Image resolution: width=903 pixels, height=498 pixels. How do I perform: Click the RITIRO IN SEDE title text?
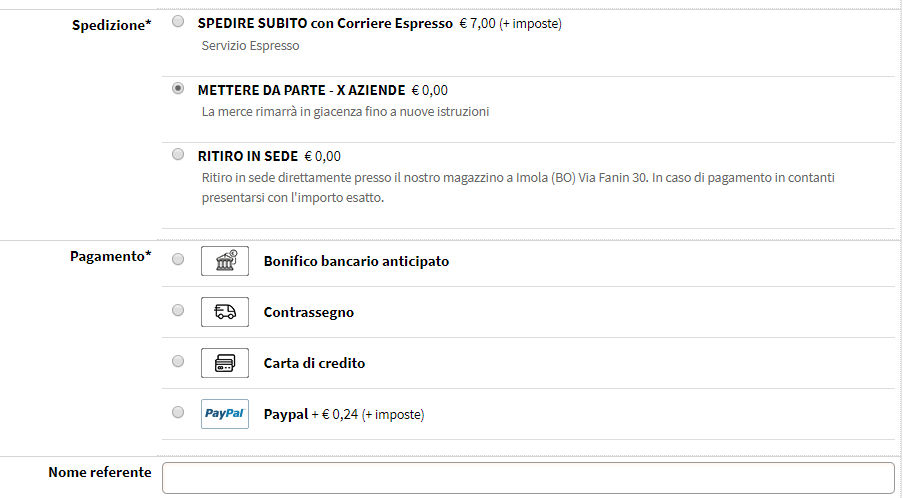point(248,156)
